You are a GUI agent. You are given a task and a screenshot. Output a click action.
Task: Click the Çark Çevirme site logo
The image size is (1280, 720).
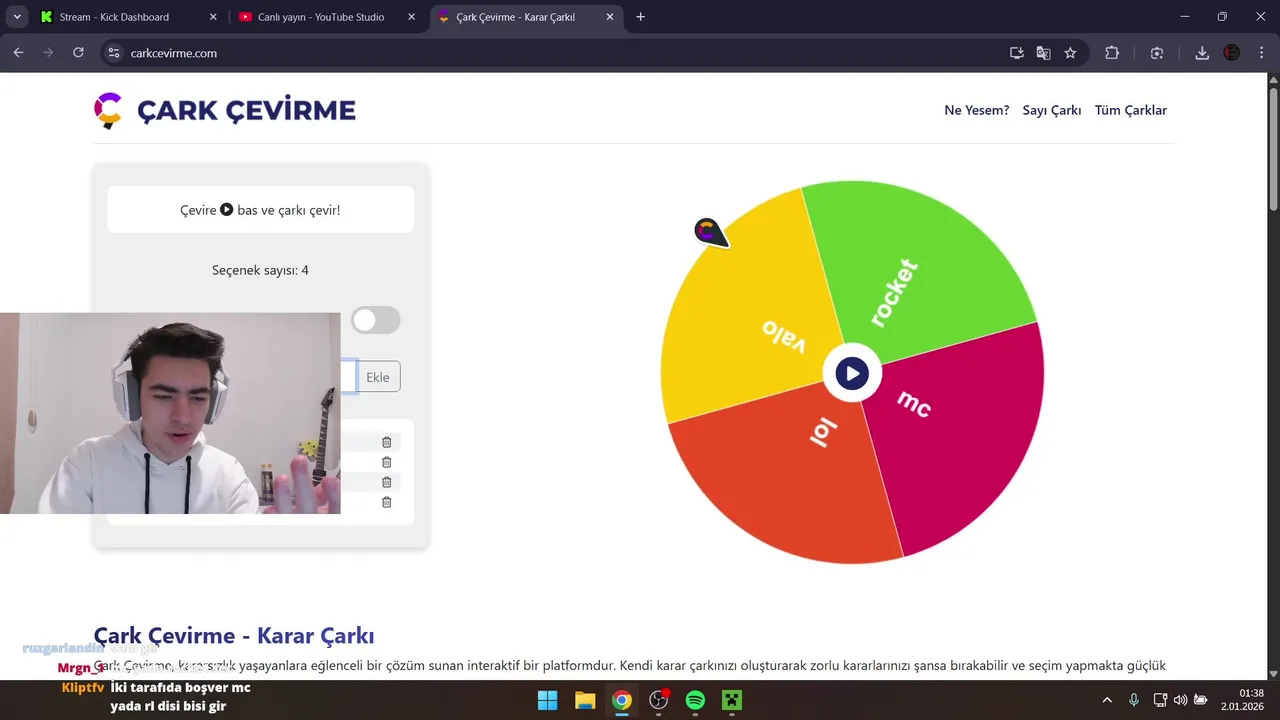tap(225, 110)
